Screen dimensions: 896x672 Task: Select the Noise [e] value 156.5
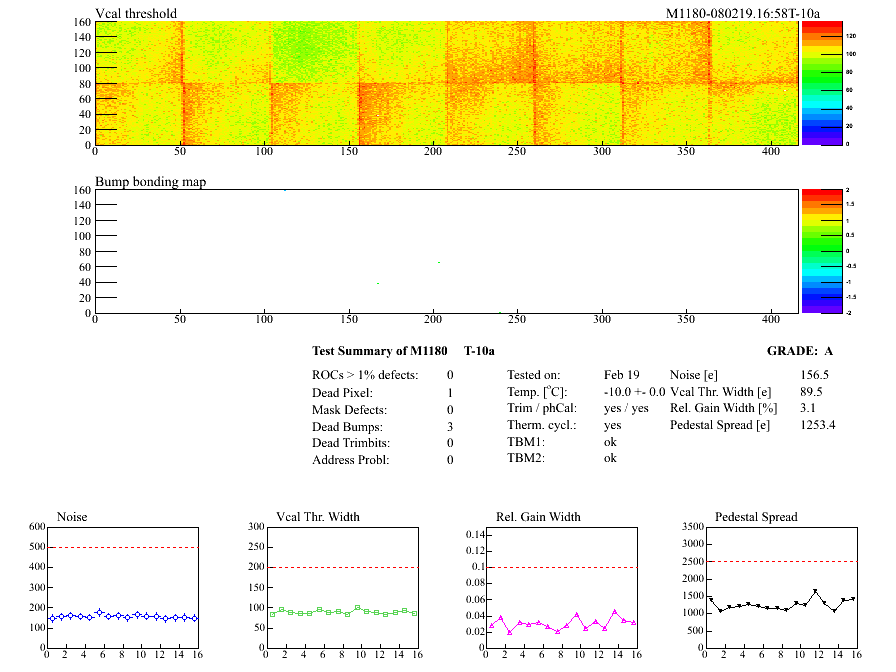click(x=815, y=375)
